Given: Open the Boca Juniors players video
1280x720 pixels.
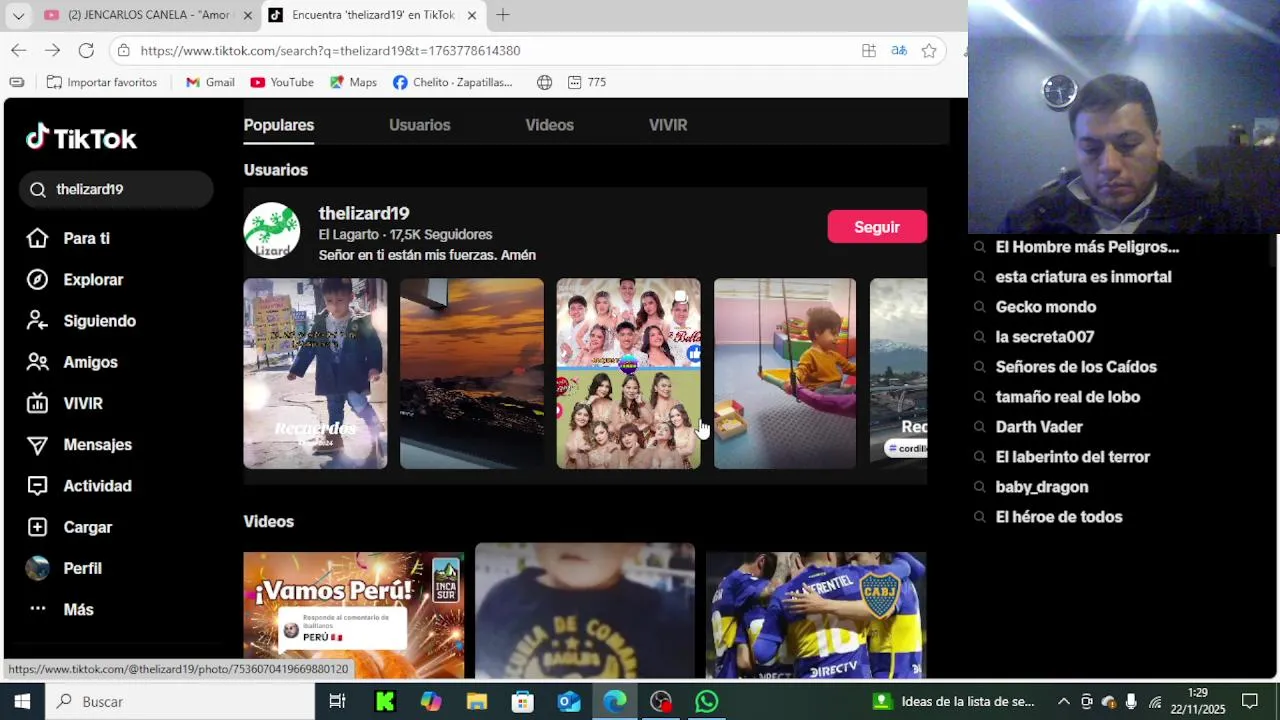Looking at the screenshot, I should click(x=816, y=615).
